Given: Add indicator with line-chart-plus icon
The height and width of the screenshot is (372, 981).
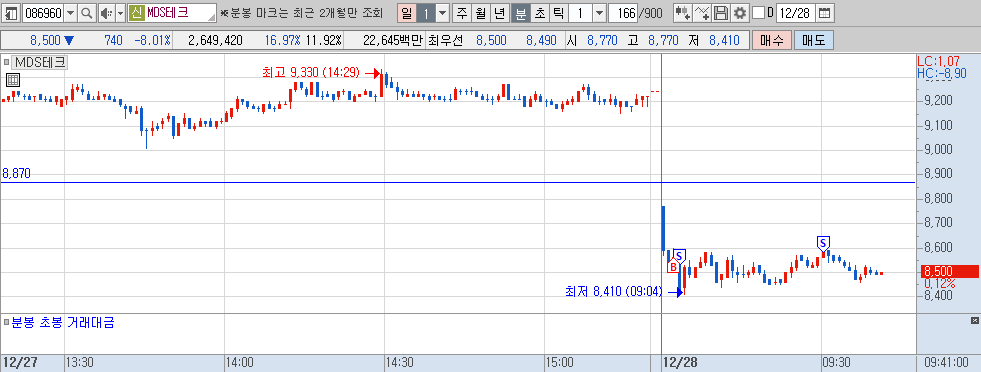Looking at the screenshot, I should pyautogui.click(x=703, y=13).
